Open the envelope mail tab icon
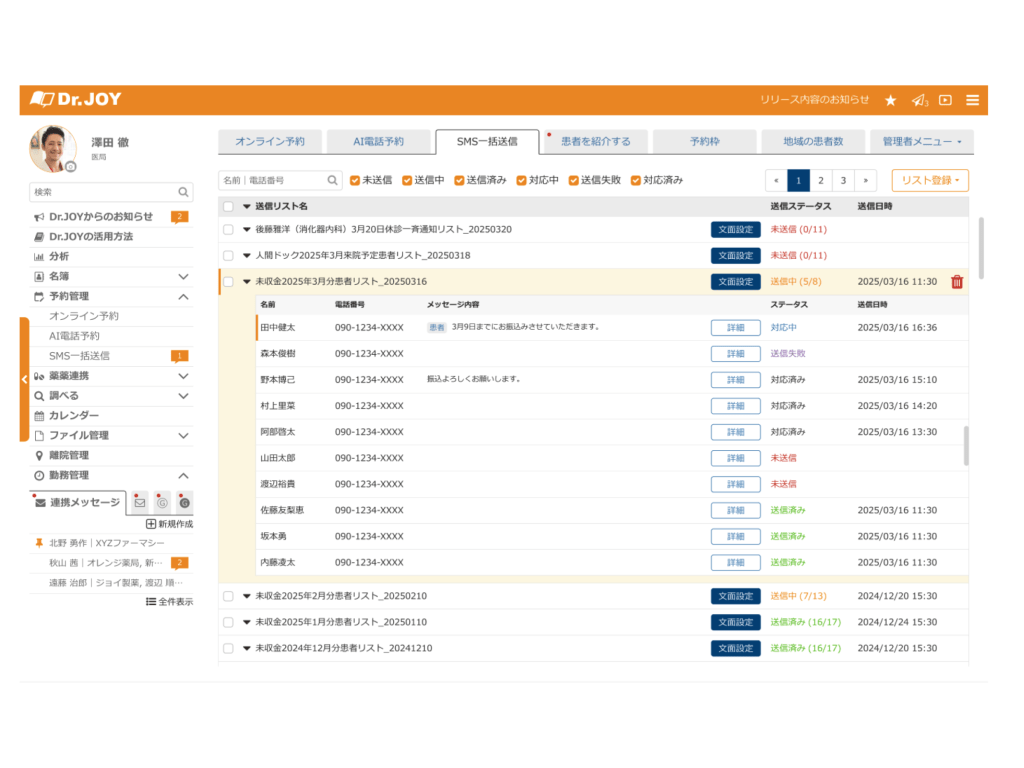This screenshot has width=1024, height=768. [x=140, y=503]
